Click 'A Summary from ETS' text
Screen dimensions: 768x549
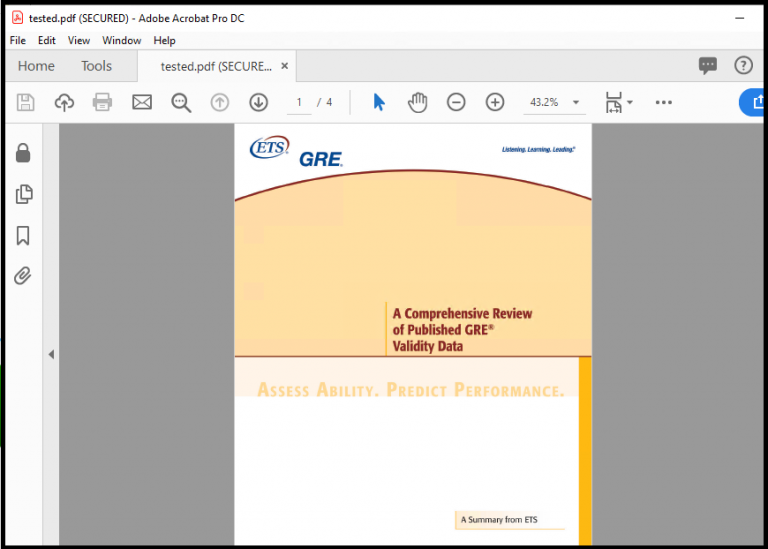coord(499,520)
